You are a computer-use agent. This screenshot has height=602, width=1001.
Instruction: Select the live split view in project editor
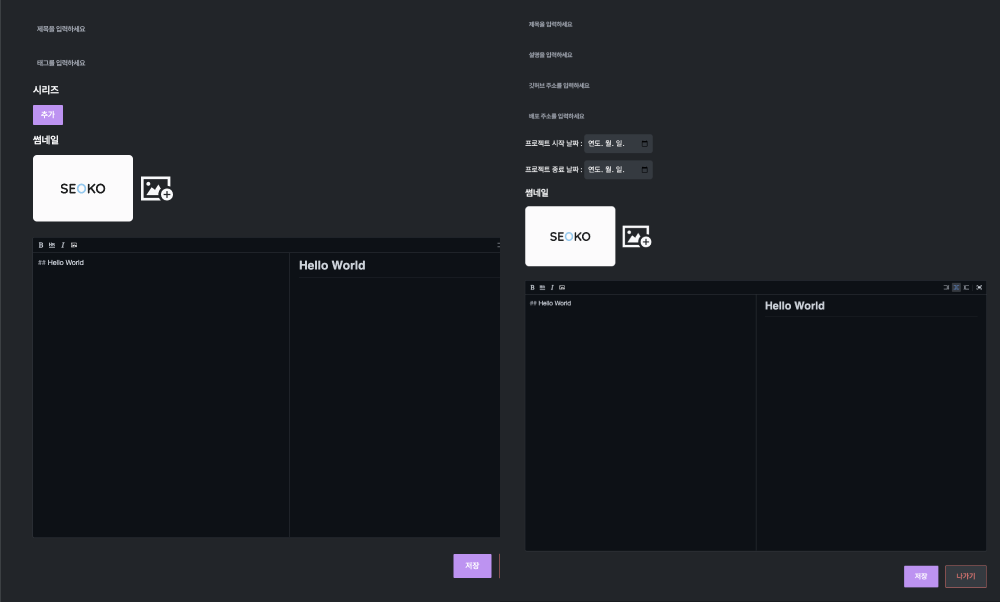pos(956,287)
